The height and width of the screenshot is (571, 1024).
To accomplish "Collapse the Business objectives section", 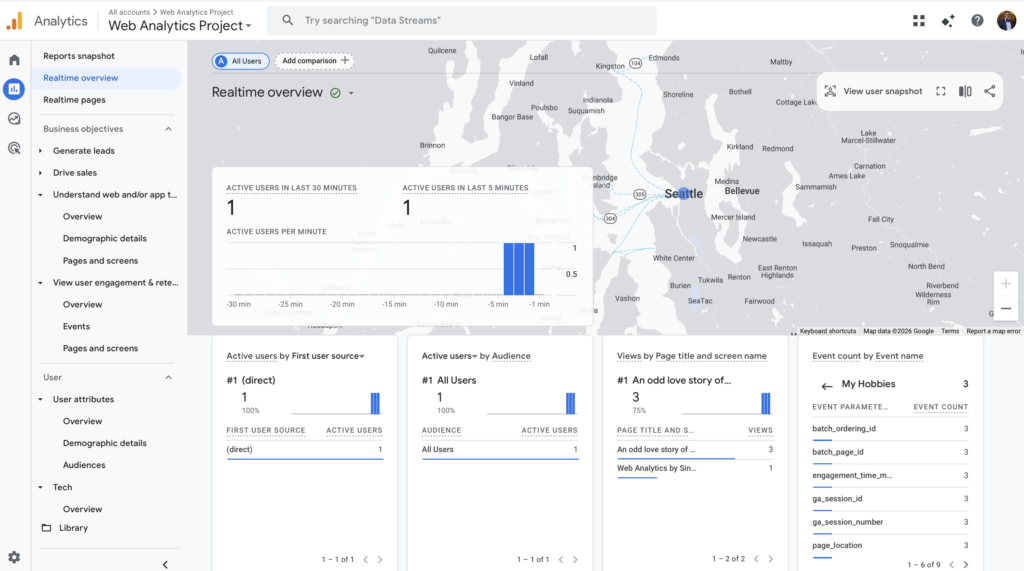I will tap(168, 129).
